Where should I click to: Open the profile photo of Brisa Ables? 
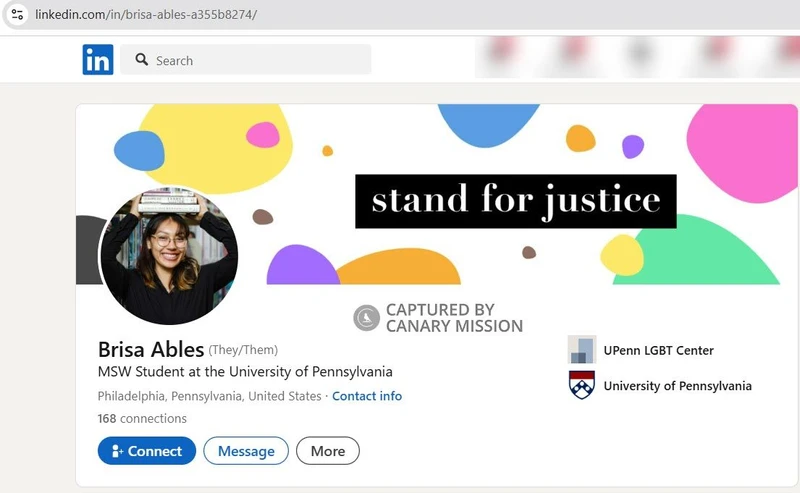click(169, 255)
